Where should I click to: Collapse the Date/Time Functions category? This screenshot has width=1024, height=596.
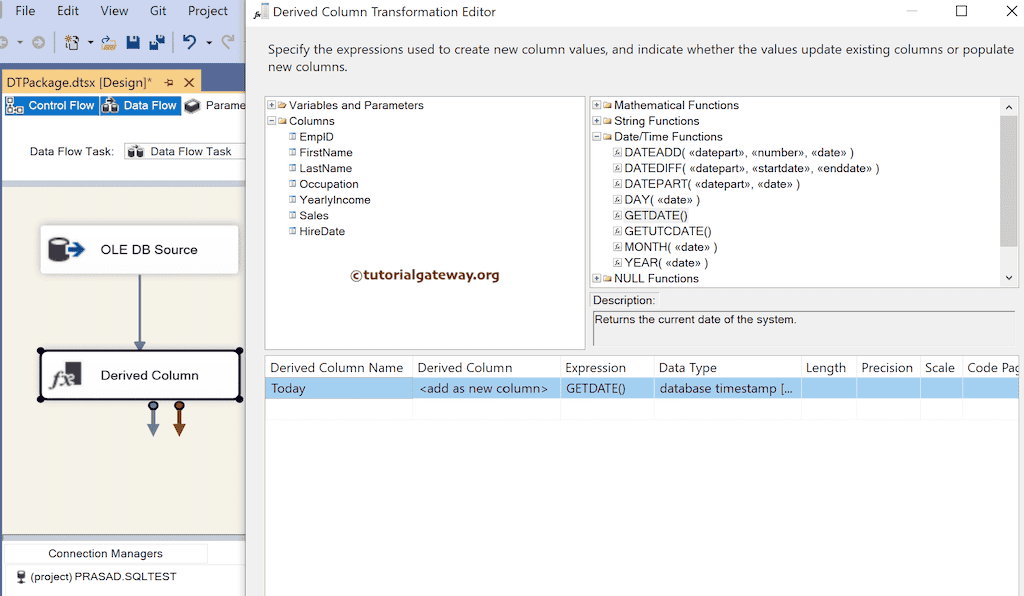[x=596, y=136]
